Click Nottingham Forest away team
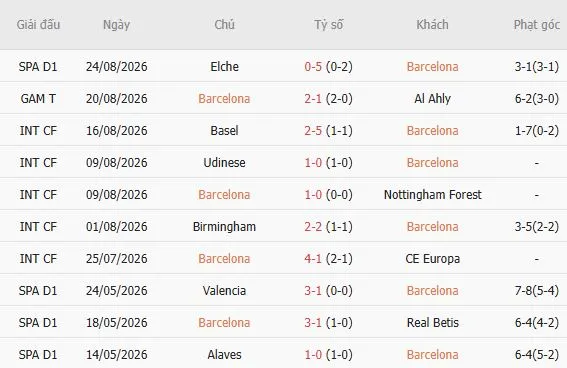 point(432,195)
